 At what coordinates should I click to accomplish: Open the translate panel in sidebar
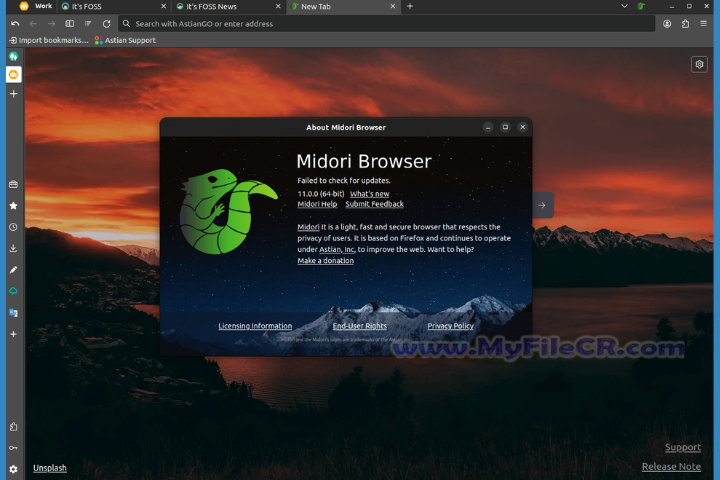13,313
